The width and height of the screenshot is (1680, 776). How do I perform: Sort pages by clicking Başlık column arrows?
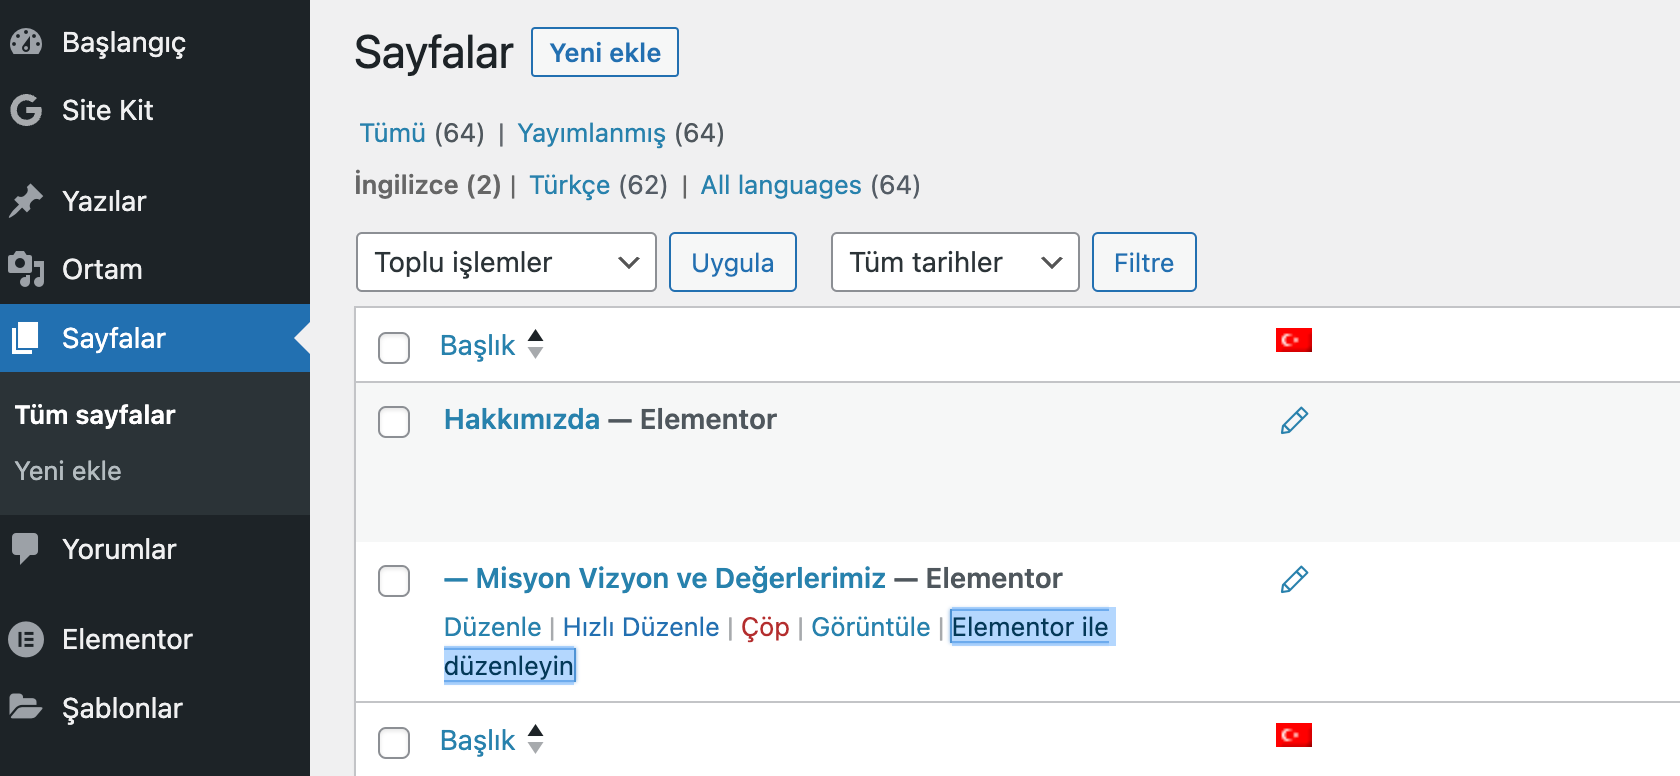pyautogui.click(x=536, y=345)
